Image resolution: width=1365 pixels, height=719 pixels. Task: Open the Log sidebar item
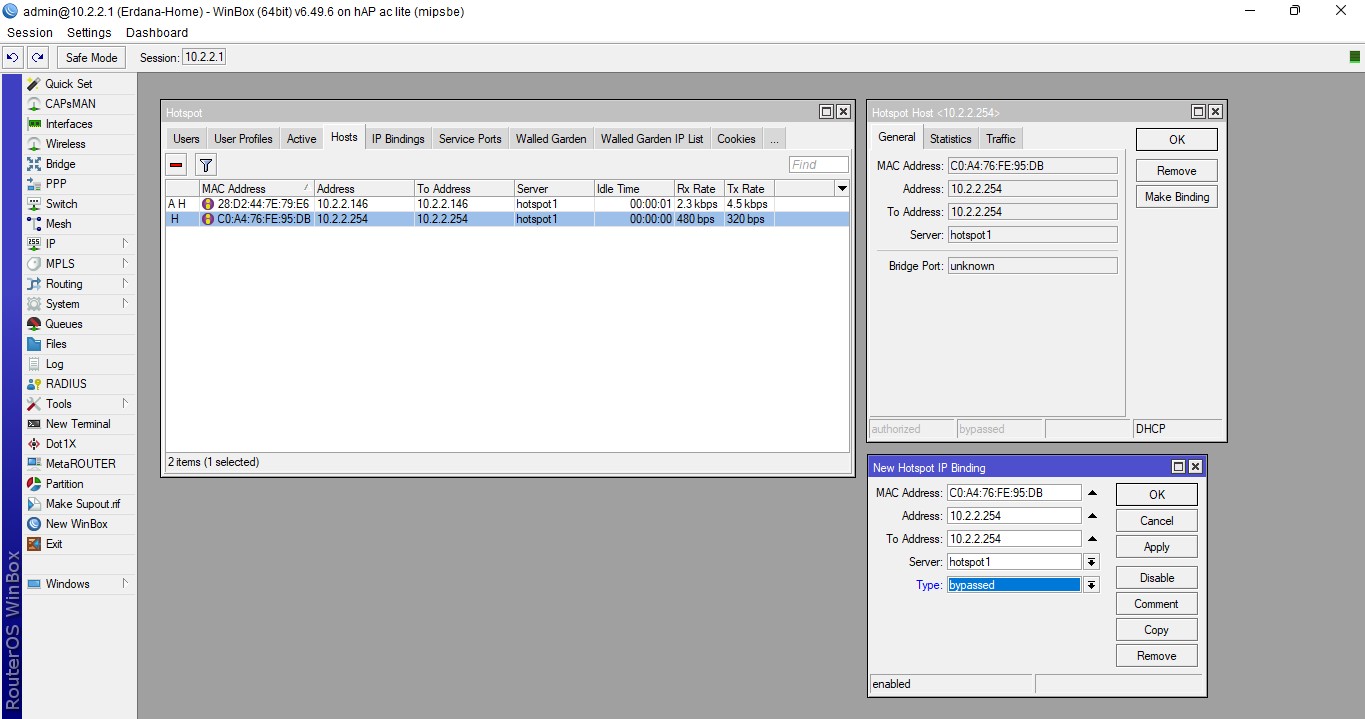[54, 364]
